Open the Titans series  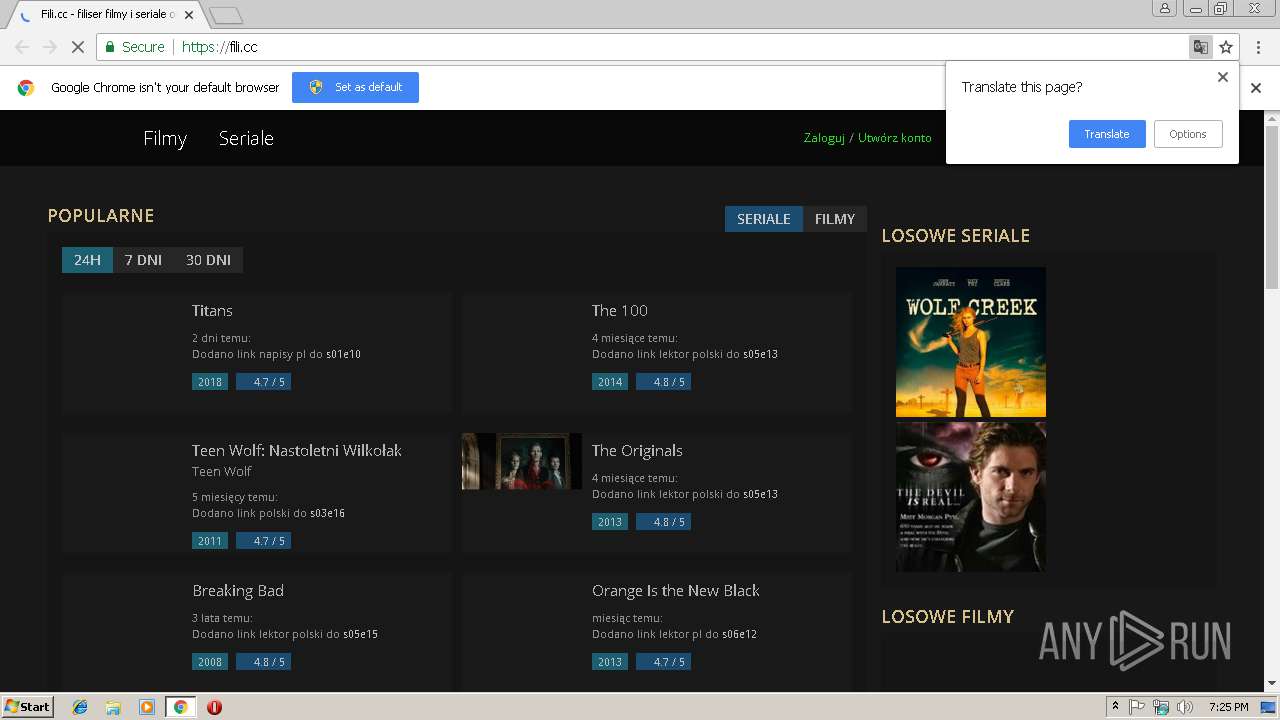[212, 311]
